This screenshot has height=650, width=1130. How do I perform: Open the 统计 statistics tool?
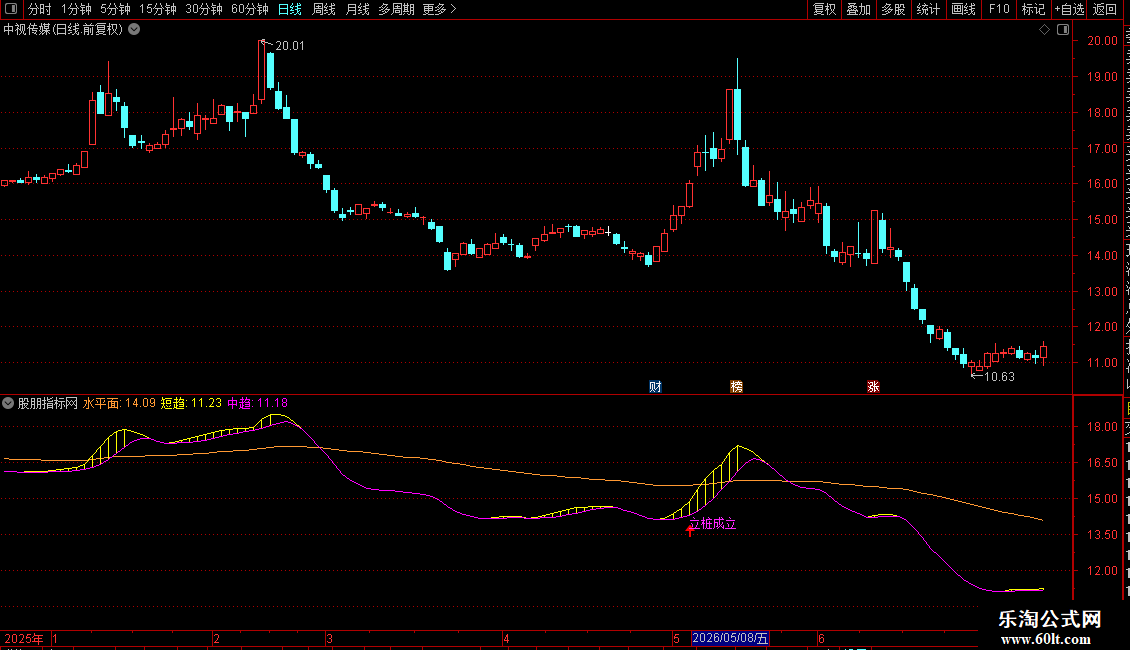click(x=927, y=9)
